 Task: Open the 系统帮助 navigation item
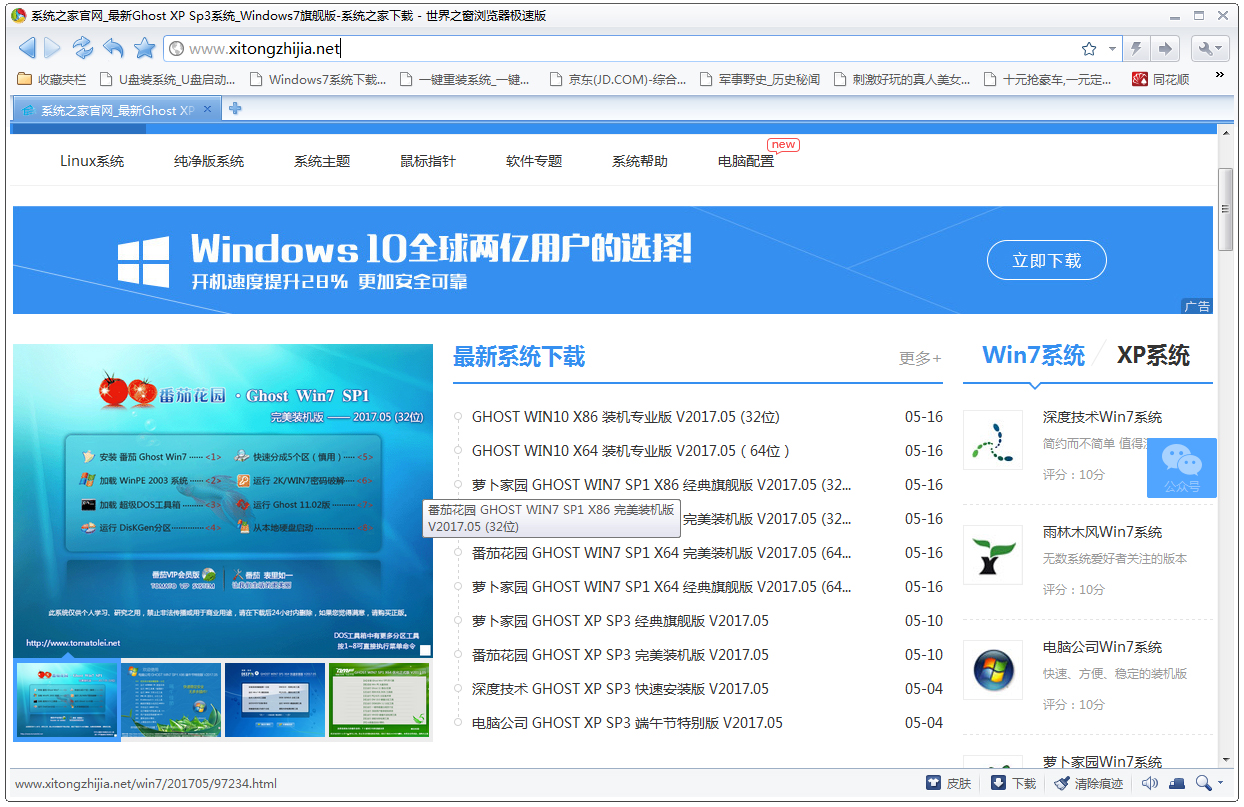tap(640, 161)
